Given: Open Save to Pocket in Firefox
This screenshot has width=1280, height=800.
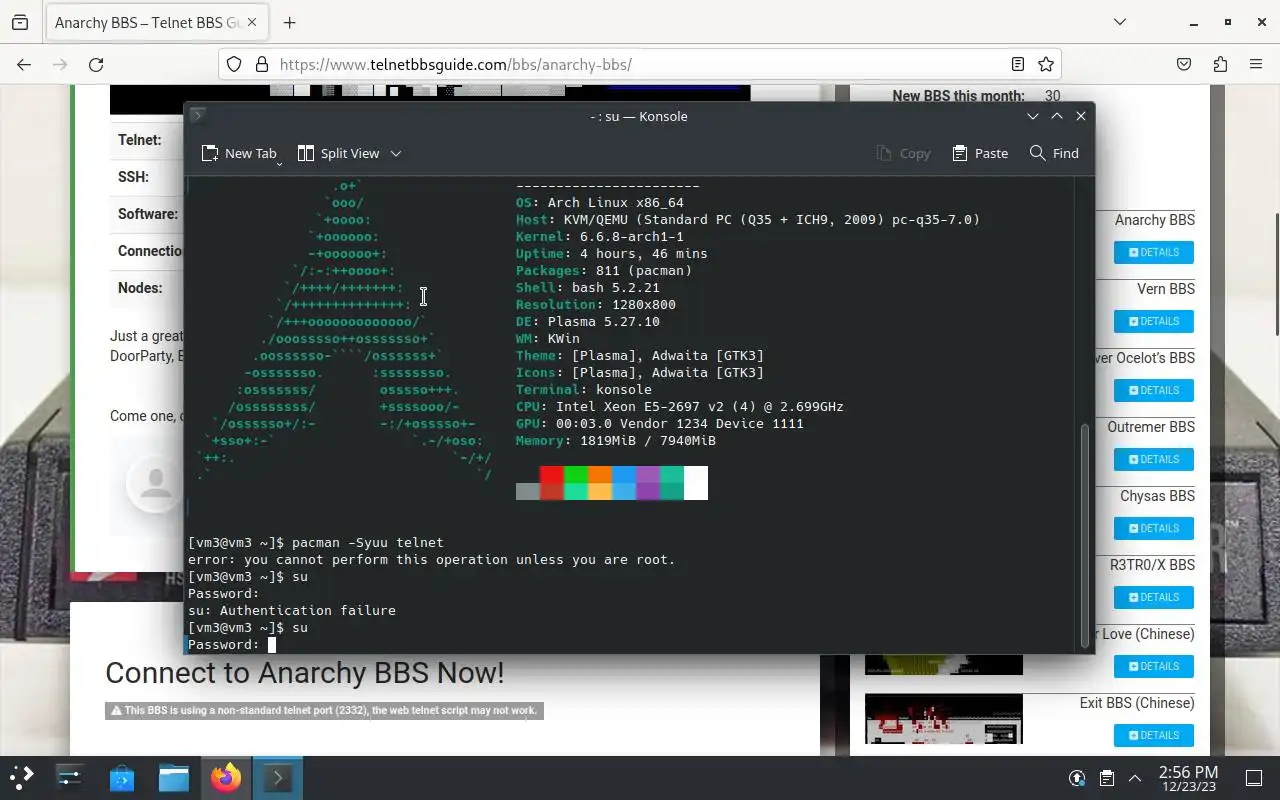Looking at the screenshot, I should pos(1184,64).
